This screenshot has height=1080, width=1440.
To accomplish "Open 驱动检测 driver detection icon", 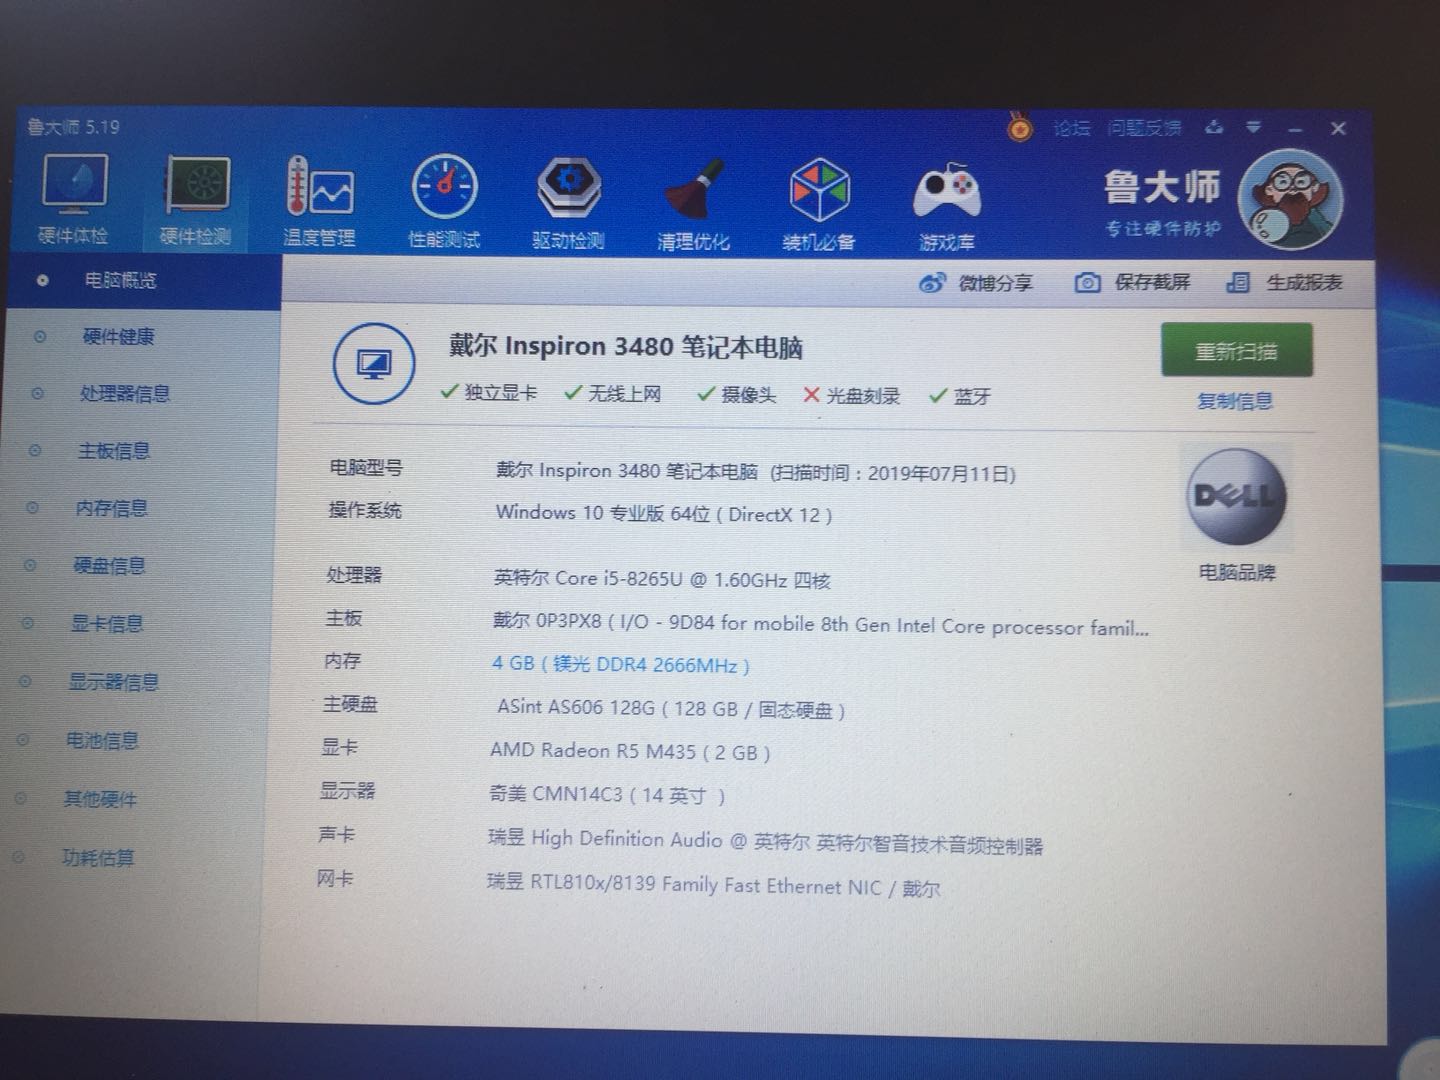I will click(x=568, y=203).
